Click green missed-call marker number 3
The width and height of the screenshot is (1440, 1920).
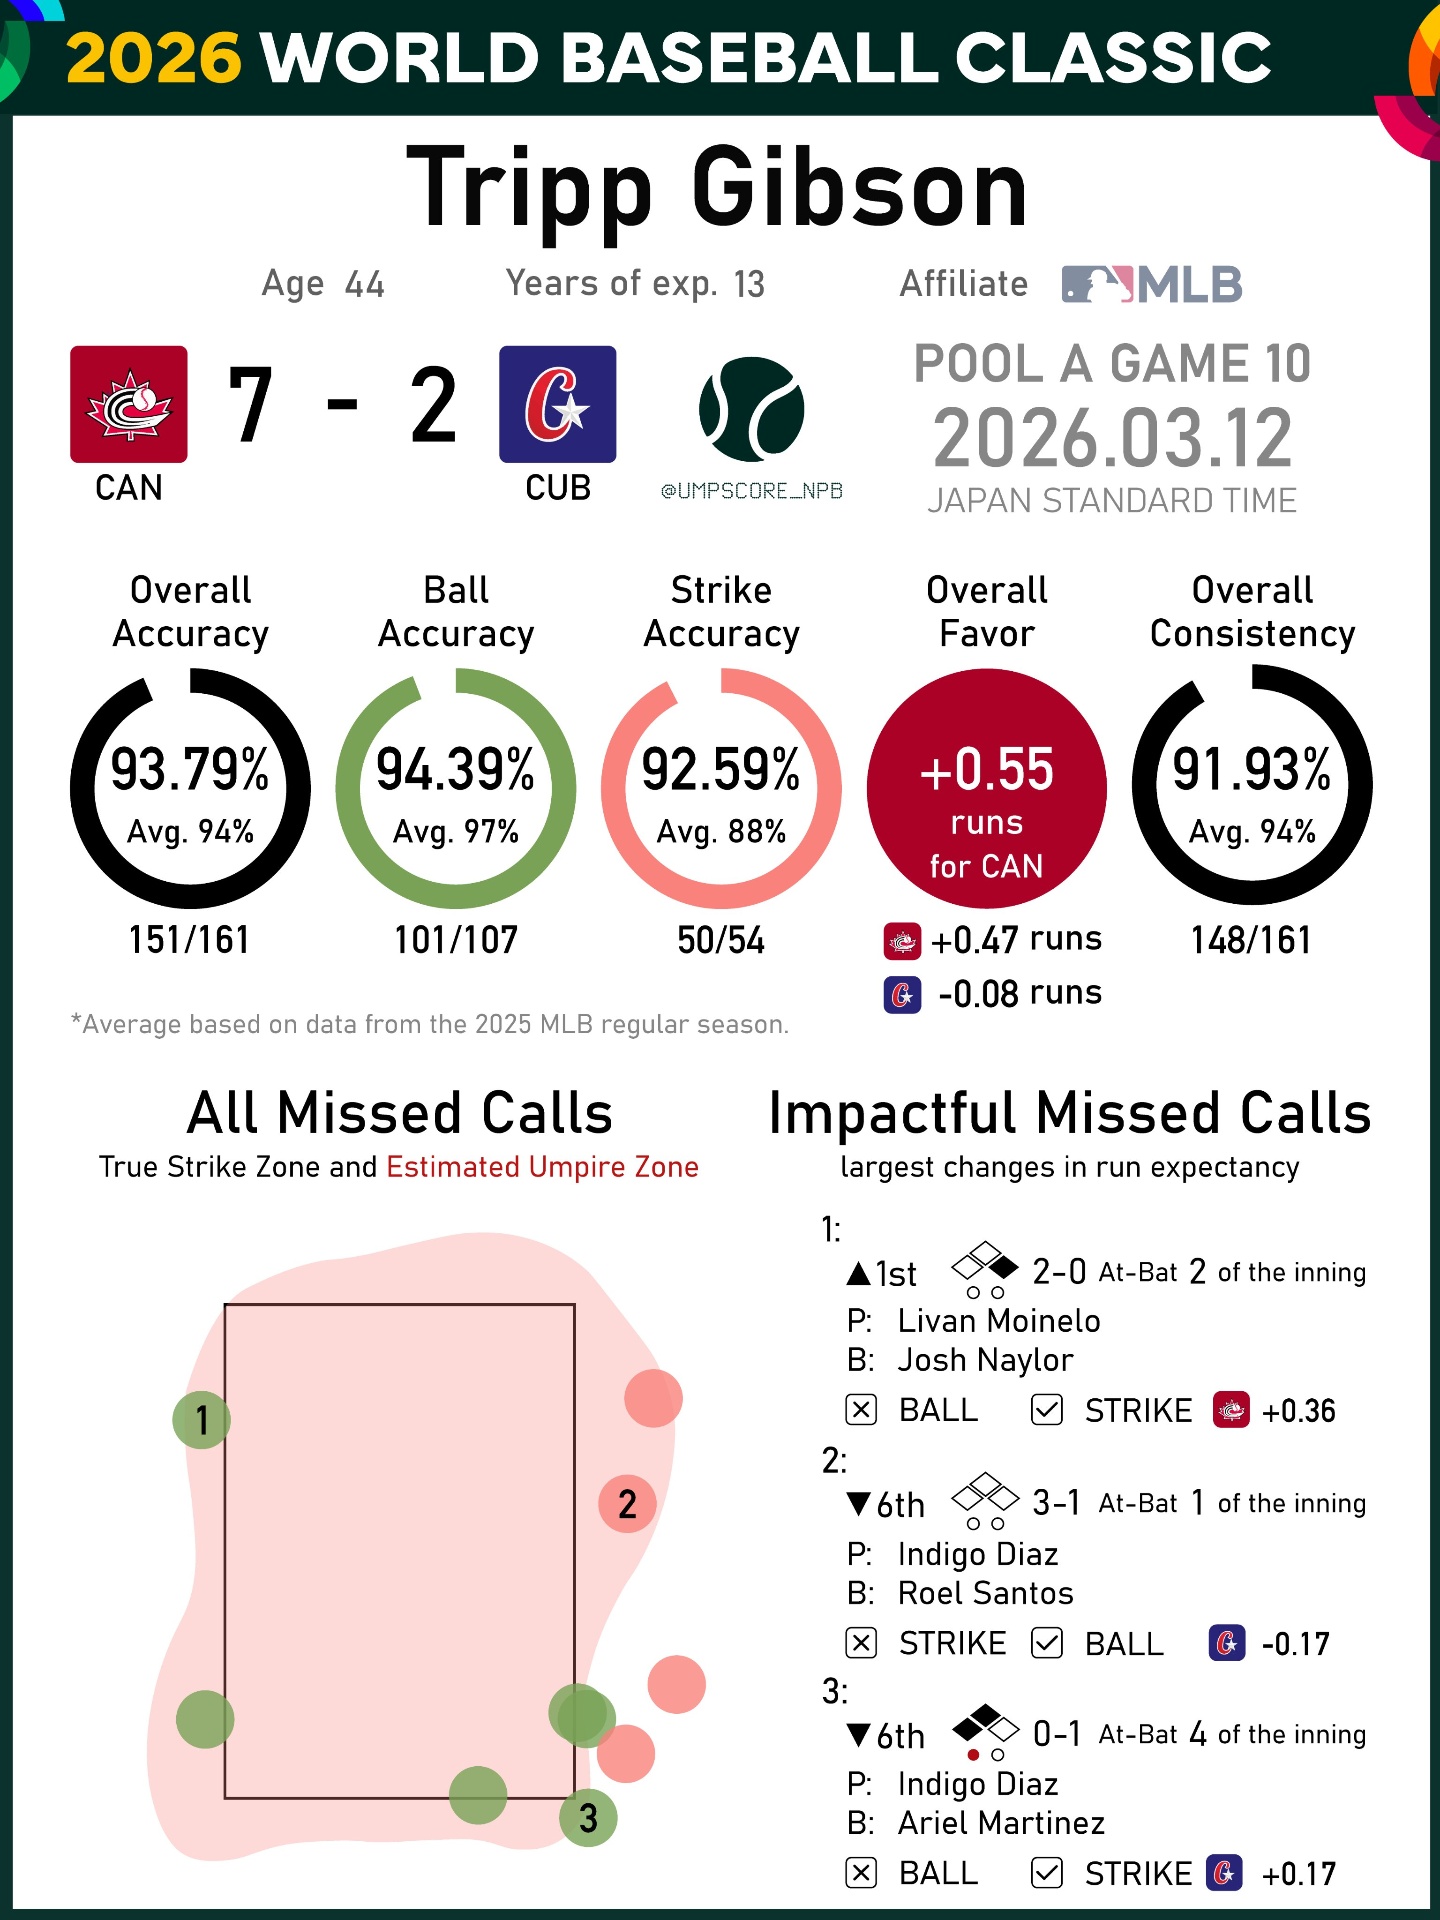click(588, 1817)
